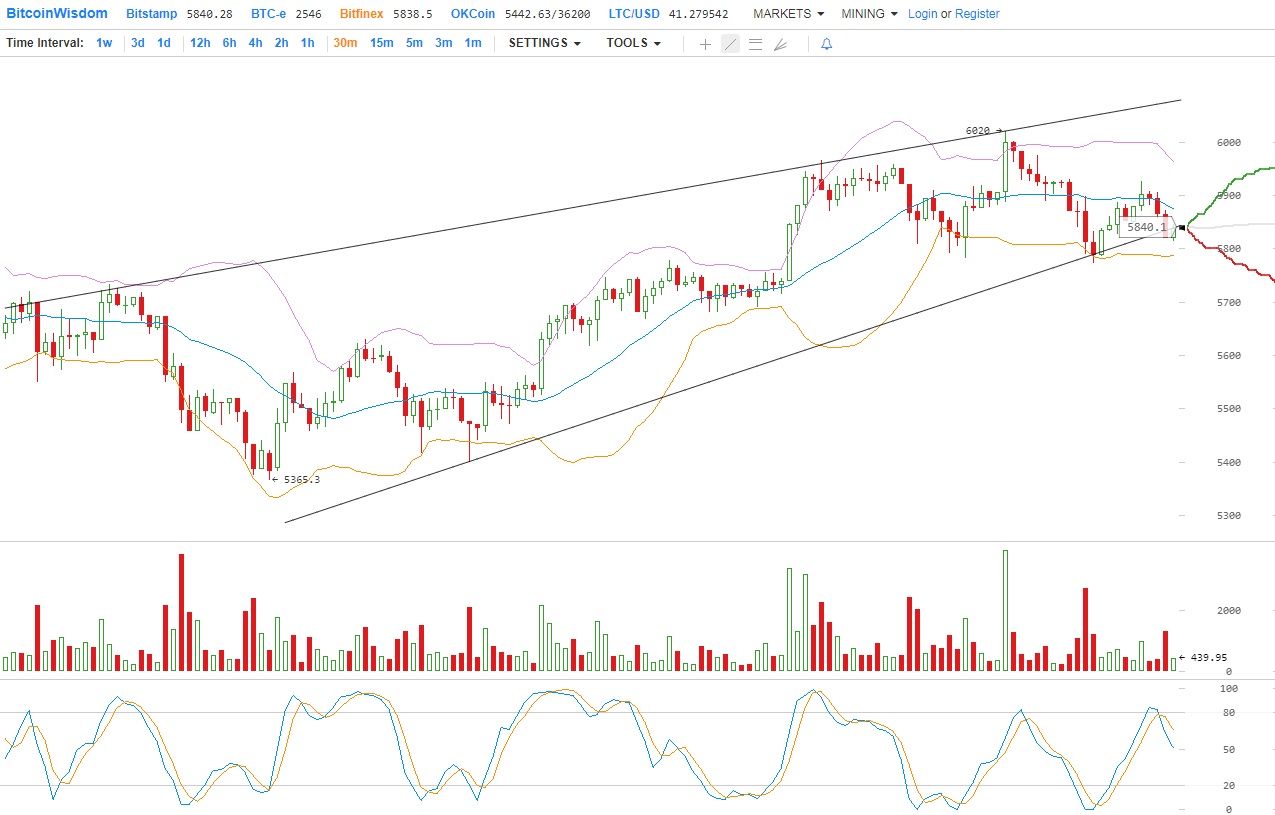Image resolution: width=1275 pixels, height=815 pixels.
Task: Select the 1d time interval
Action: [x=163, y=43]
